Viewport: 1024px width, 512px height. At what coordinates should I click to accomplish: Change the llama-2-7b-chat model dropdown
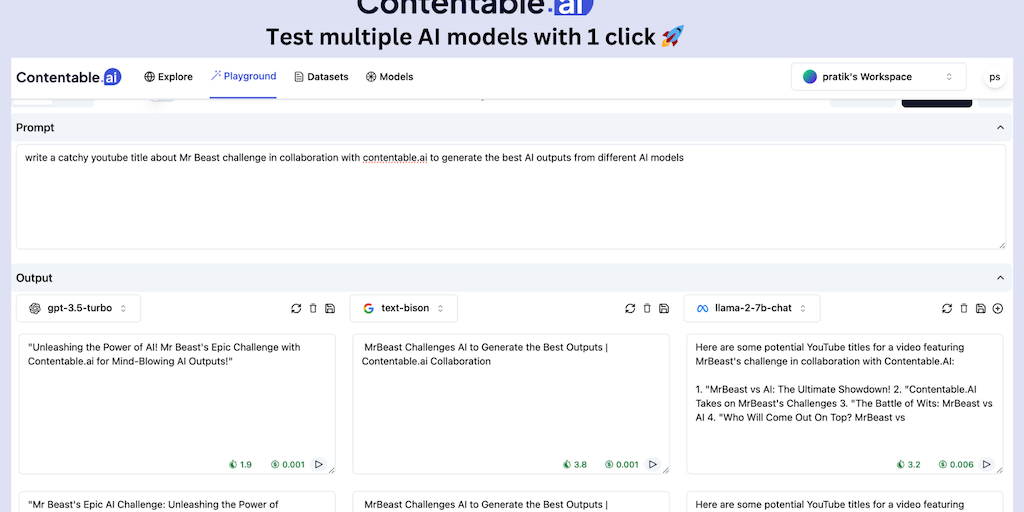click(x=751, y=308)
